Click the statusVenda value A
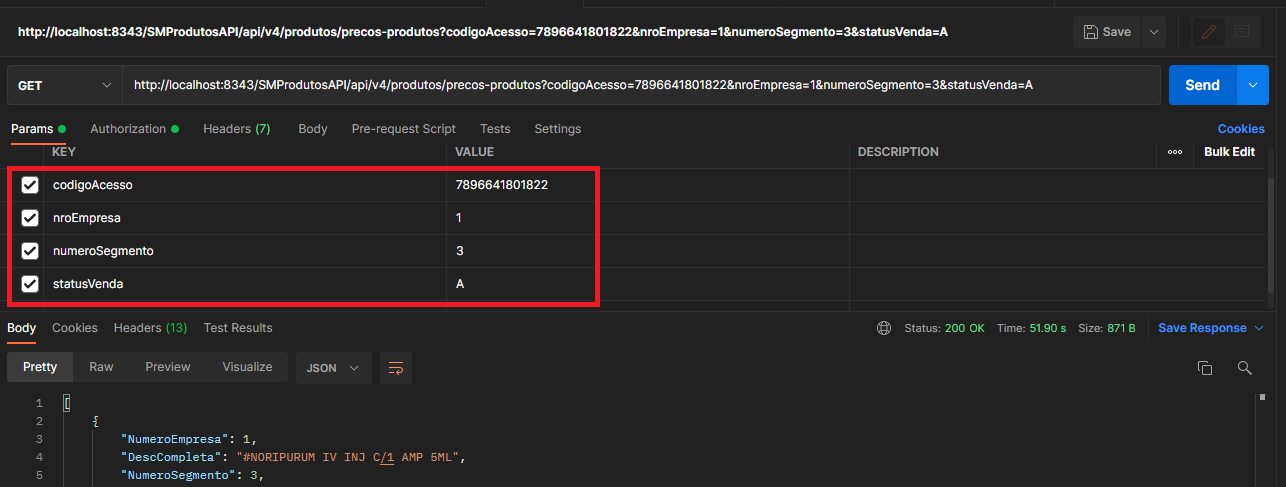This screenshot has width=1286, height=487. click(x=460, y=284)
